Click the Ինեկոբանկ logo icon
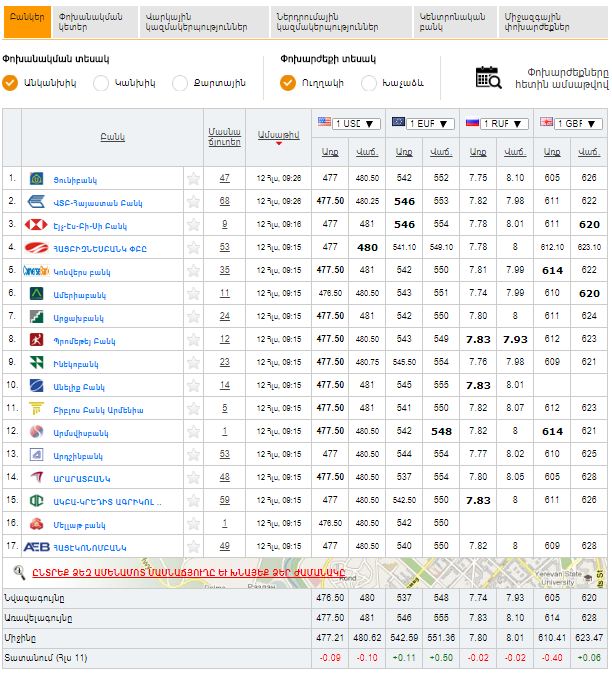This screenshot has height=678, width=612. tap(37, 362)
